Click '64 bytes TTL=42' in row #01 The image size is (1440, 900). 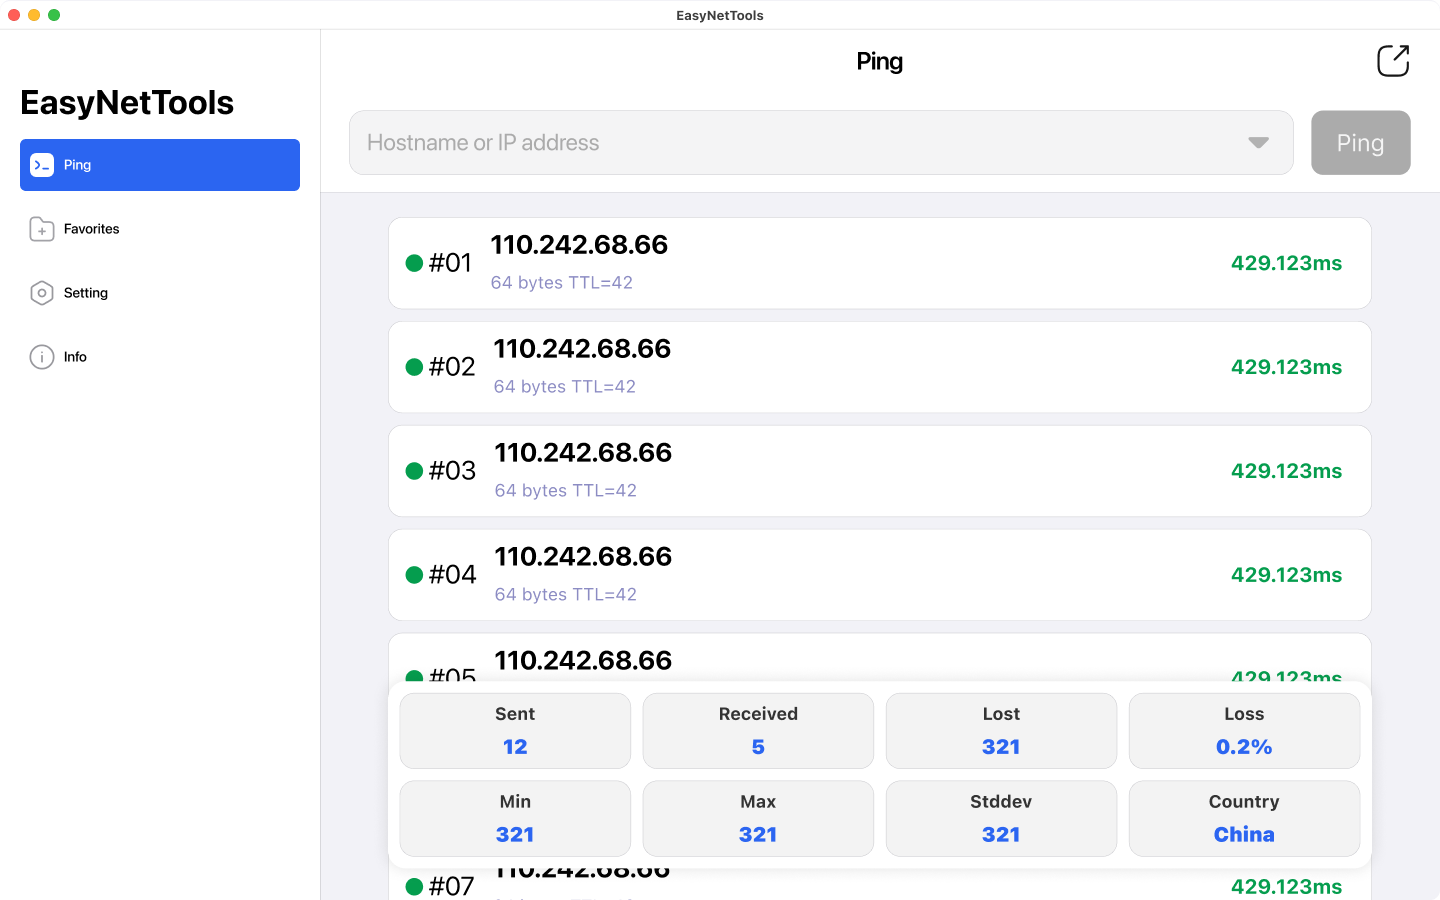point(561,283)
